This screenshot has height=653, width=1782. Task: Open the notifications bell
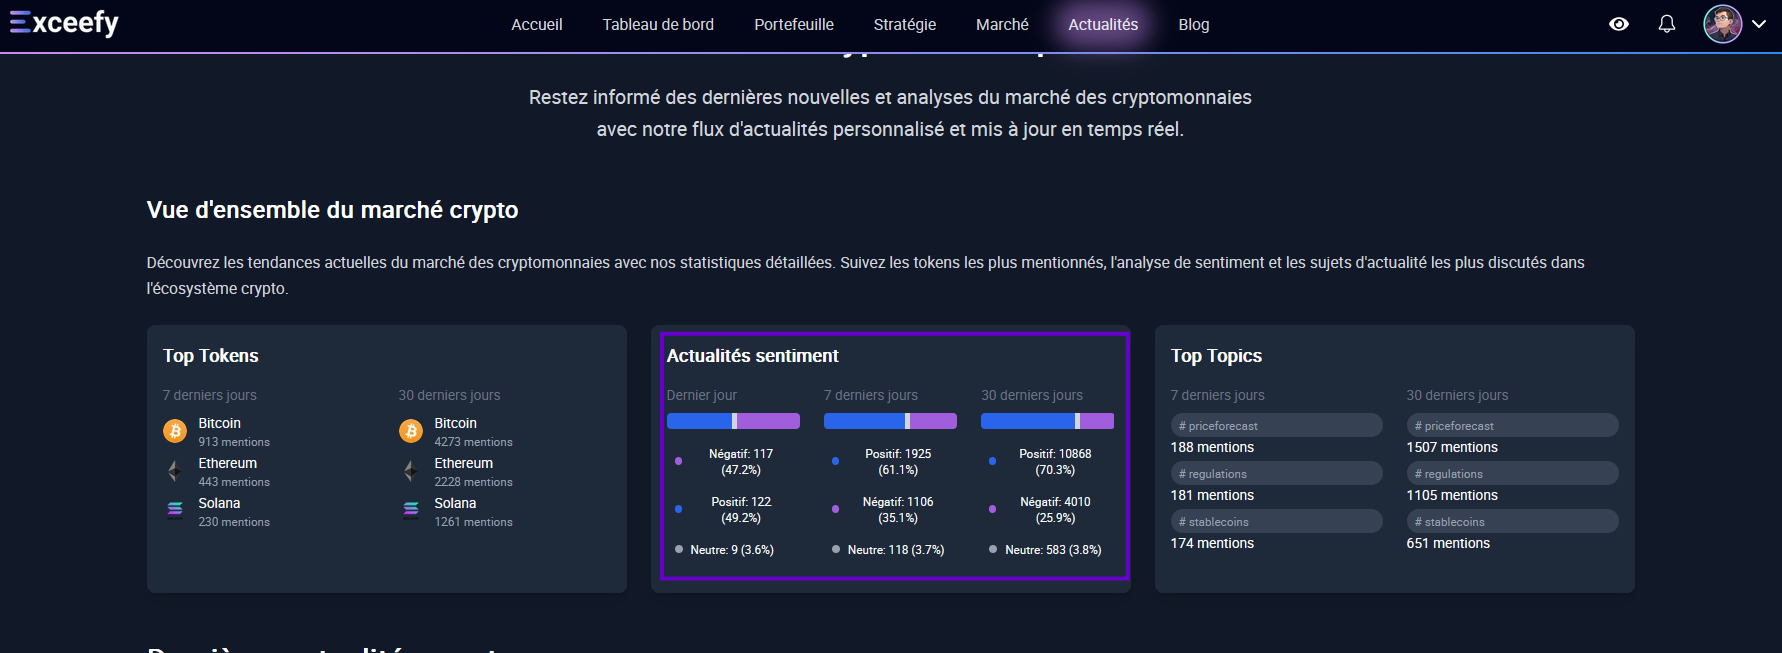click(1667, 24)
